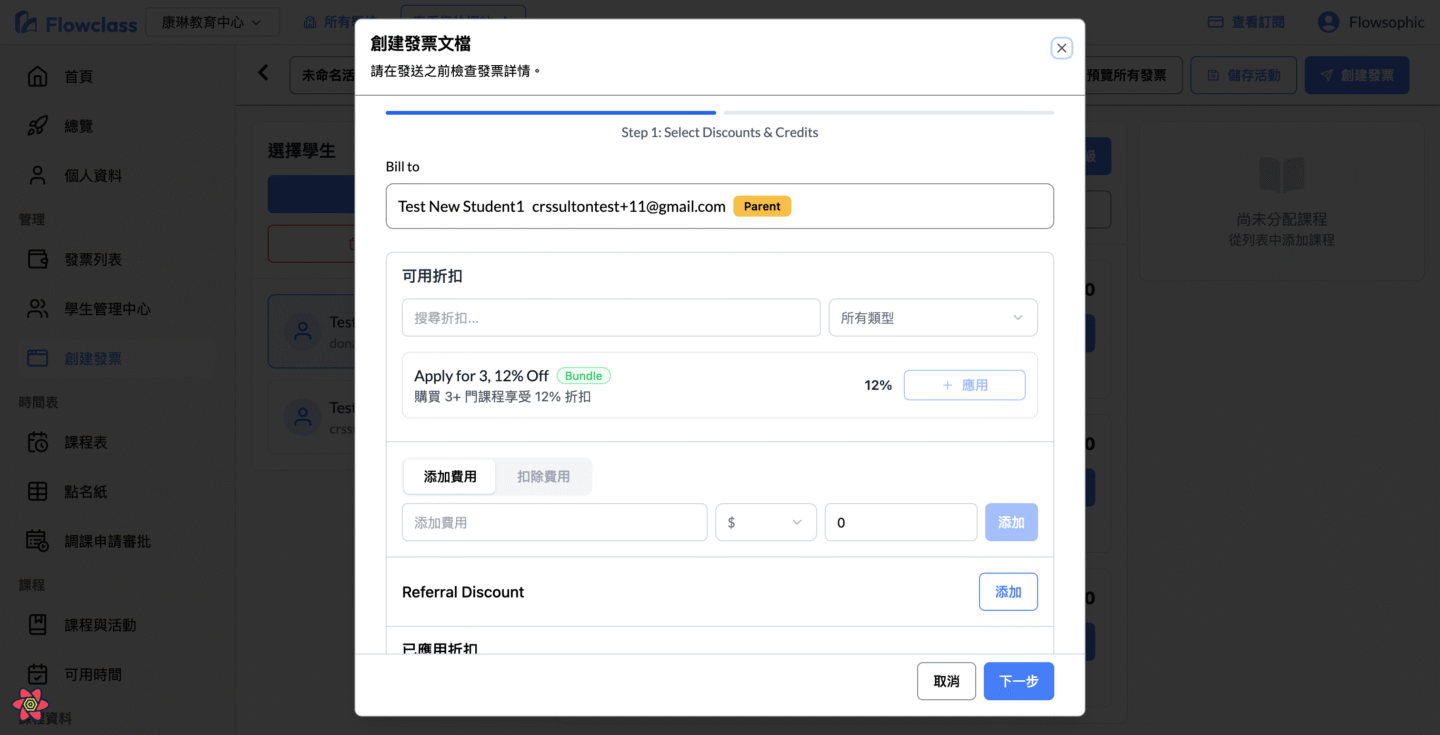Open the 康琳教育中心 organization dropdown
This screenshot has width=1440, height=735.
[212, 22]
